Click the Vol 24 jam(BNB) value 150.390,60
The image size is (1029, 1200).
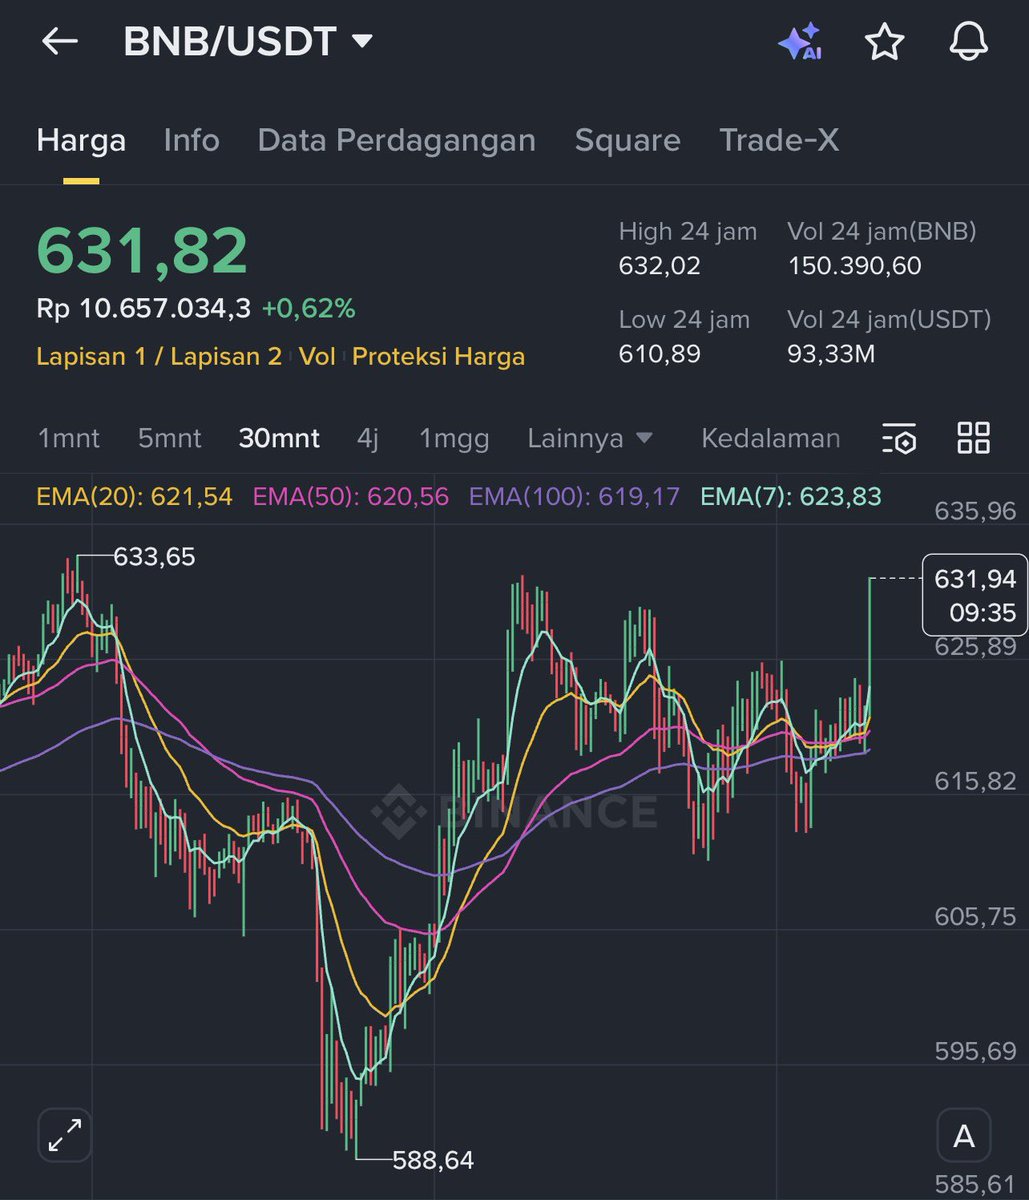point(854,266)
